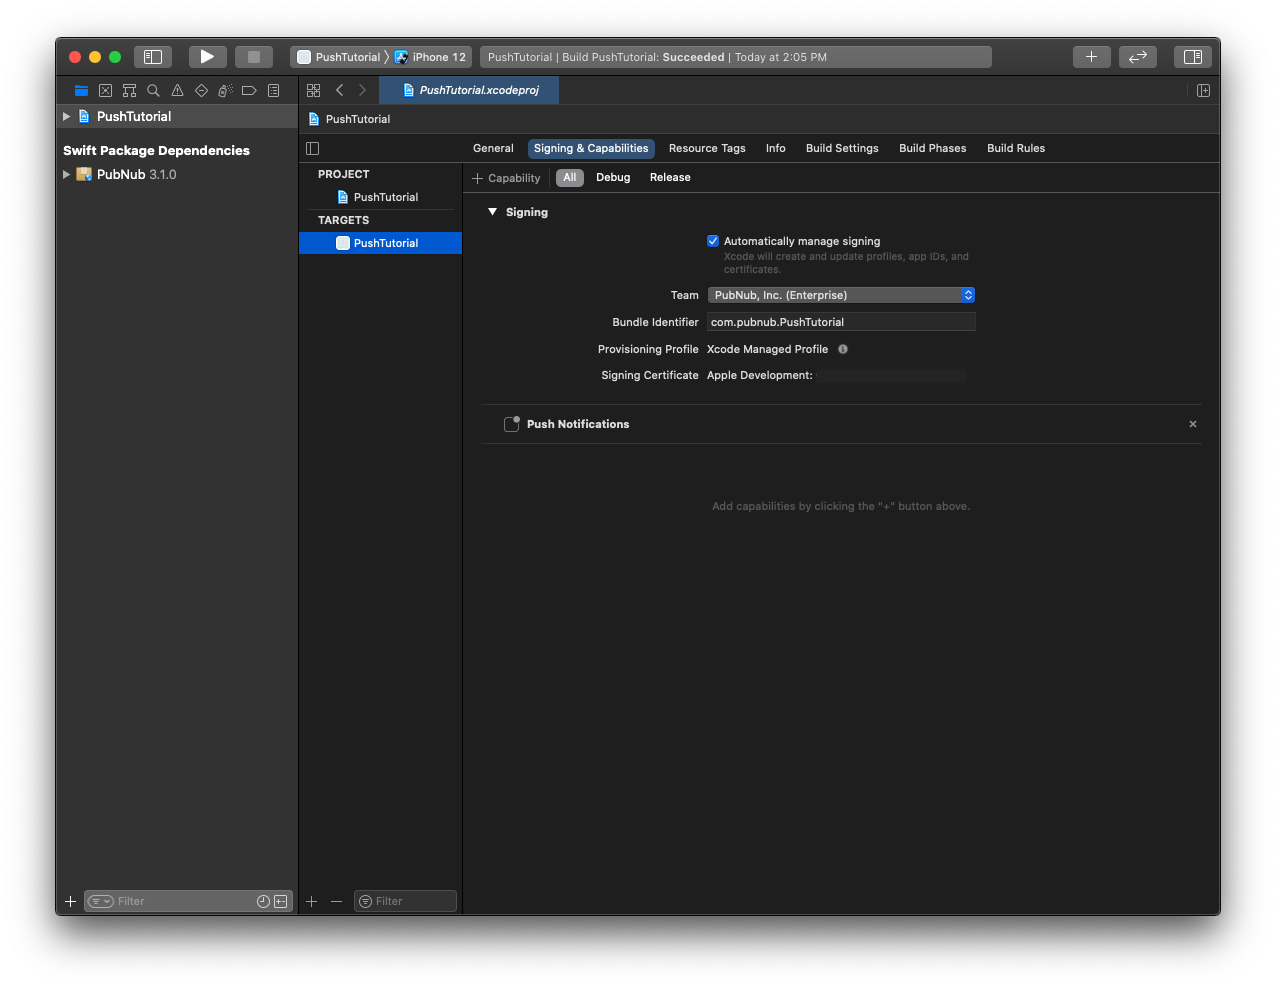The image size is (1276, 989).
Task: Select the PushTutorial target in the list
Action: pyautogui.click(x=385, y=243)
